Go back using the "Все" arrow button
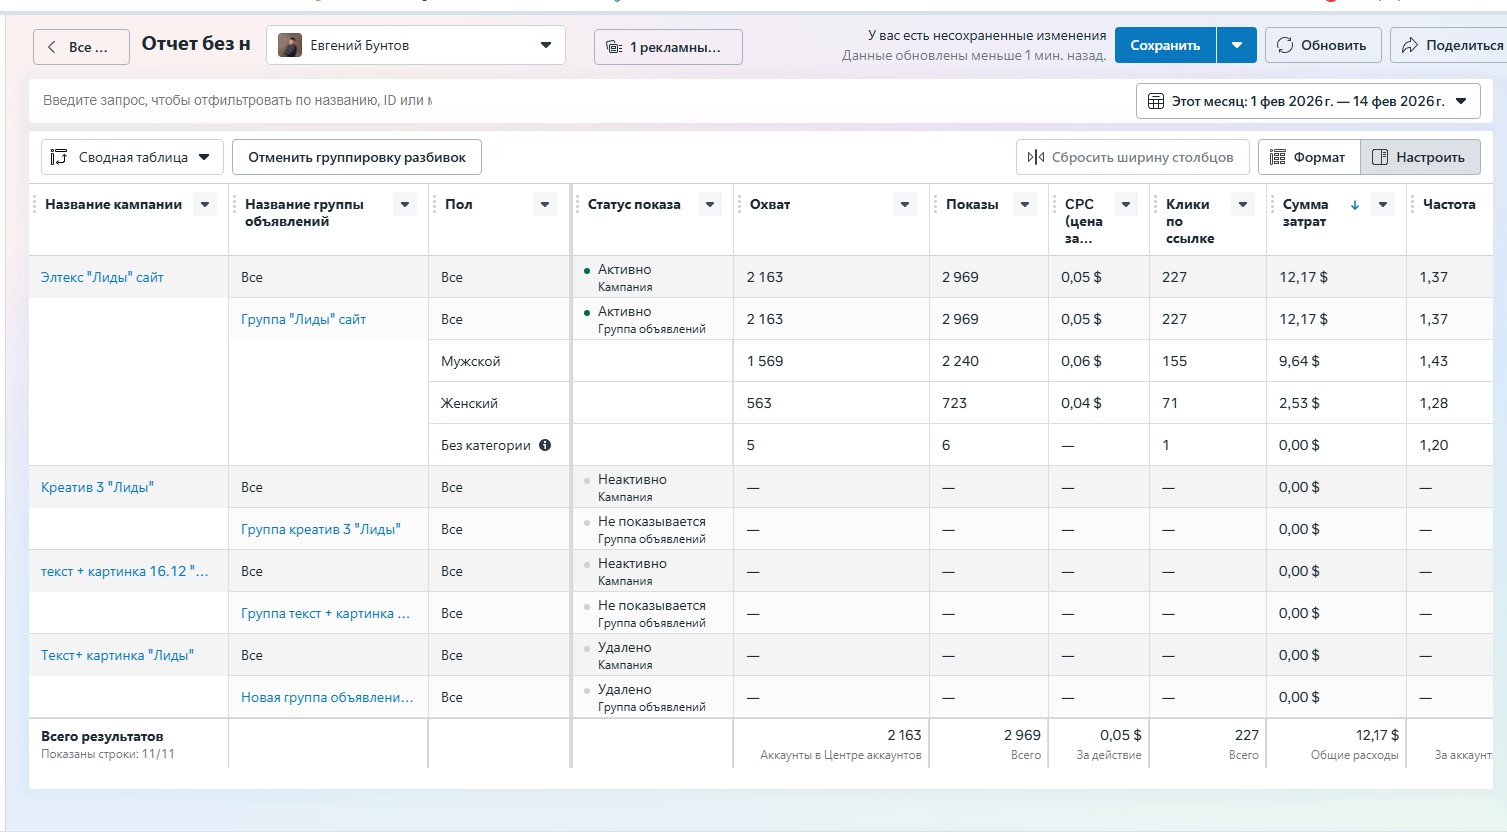This screenshot has height=832, width=1507. (81, 47)
